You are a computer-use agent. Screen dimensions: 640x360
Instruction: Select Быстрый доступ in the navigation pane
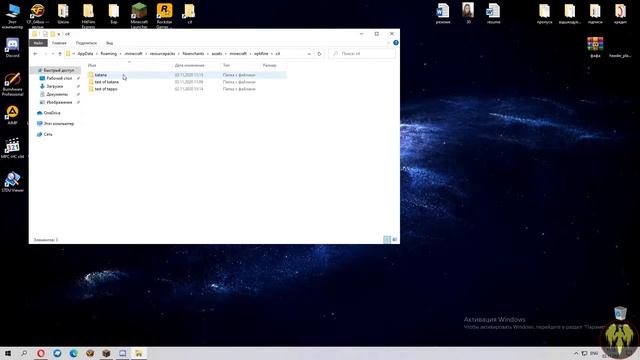(x=56, y=70)
